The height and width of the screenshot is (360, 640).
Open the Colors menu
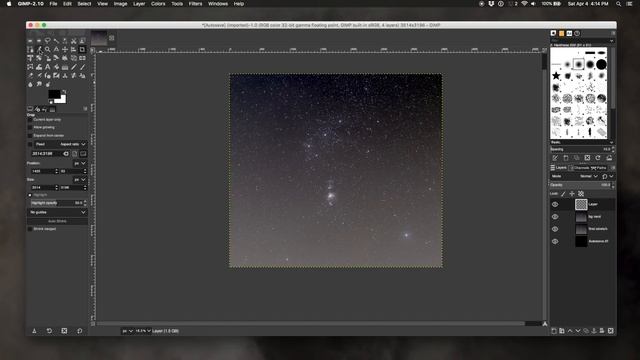158,4
